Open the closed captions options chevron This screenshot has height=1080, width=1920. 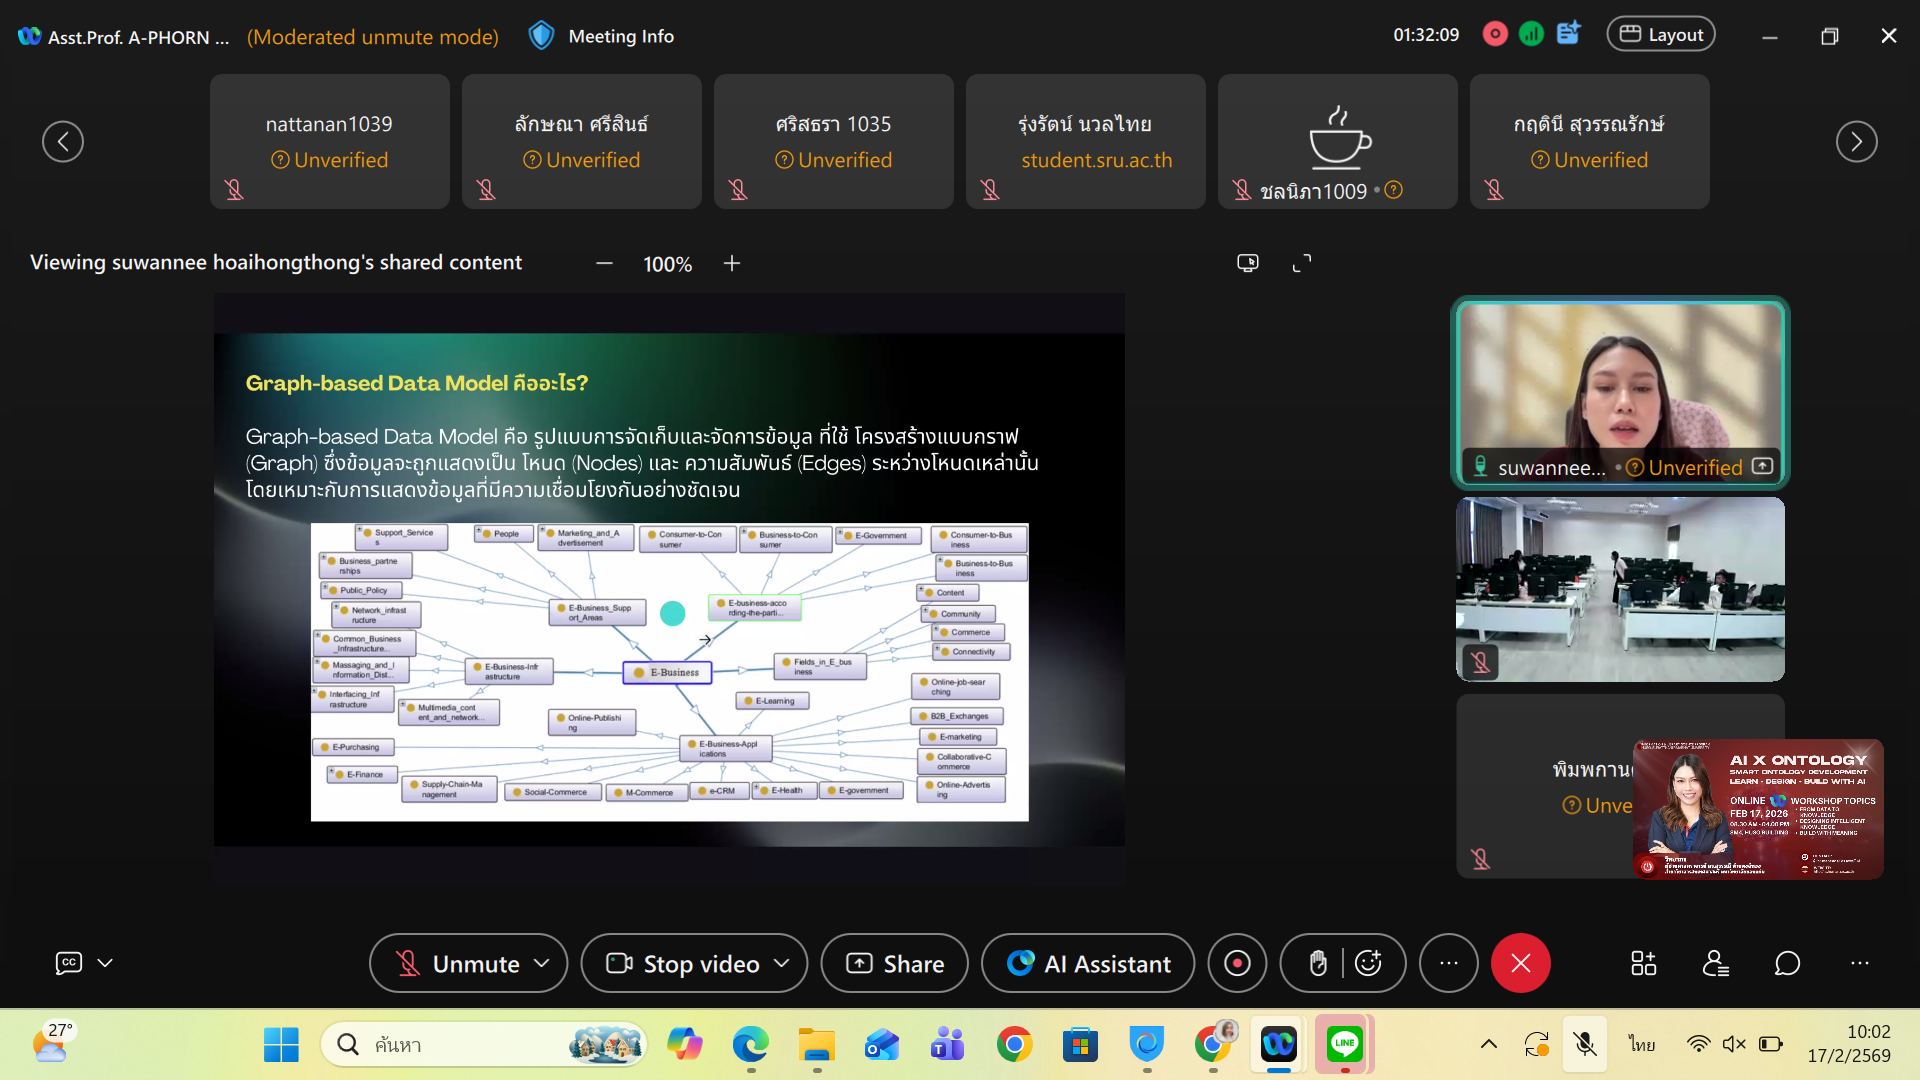pyautogui.click(x=105, y=963)
